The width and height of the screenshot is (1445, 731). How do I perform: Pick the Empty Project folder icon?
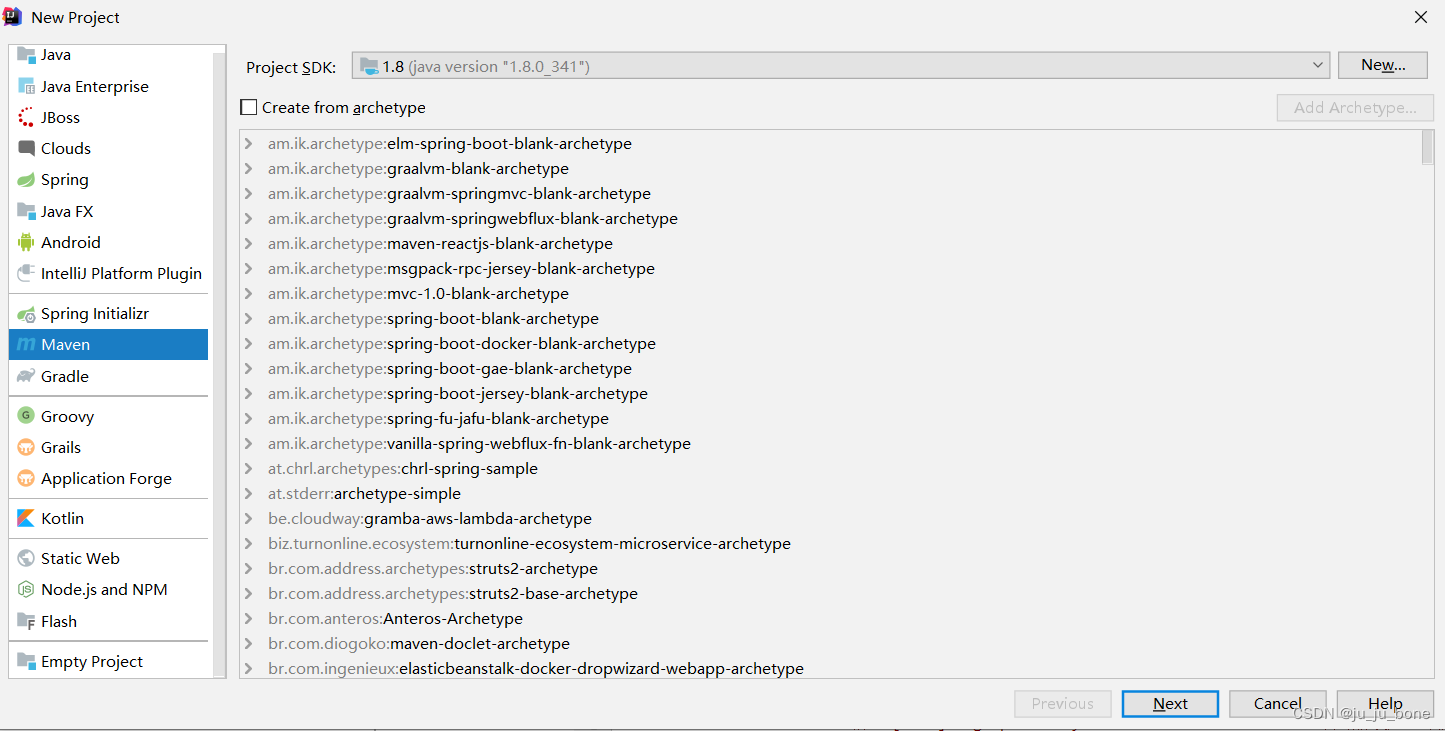coord(26,661)
